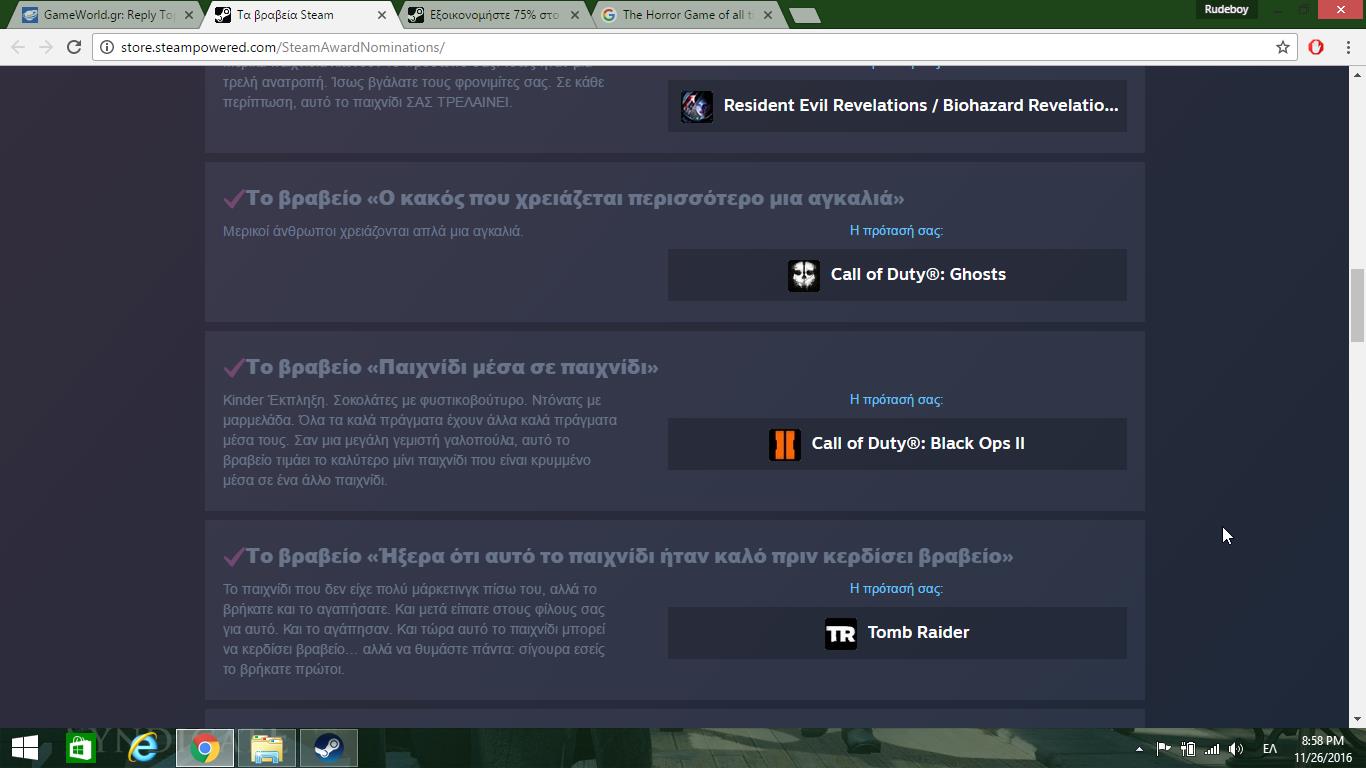1366x768 pixels.
Task: Click the battery power tray icon
Action: pos(1188,749)
